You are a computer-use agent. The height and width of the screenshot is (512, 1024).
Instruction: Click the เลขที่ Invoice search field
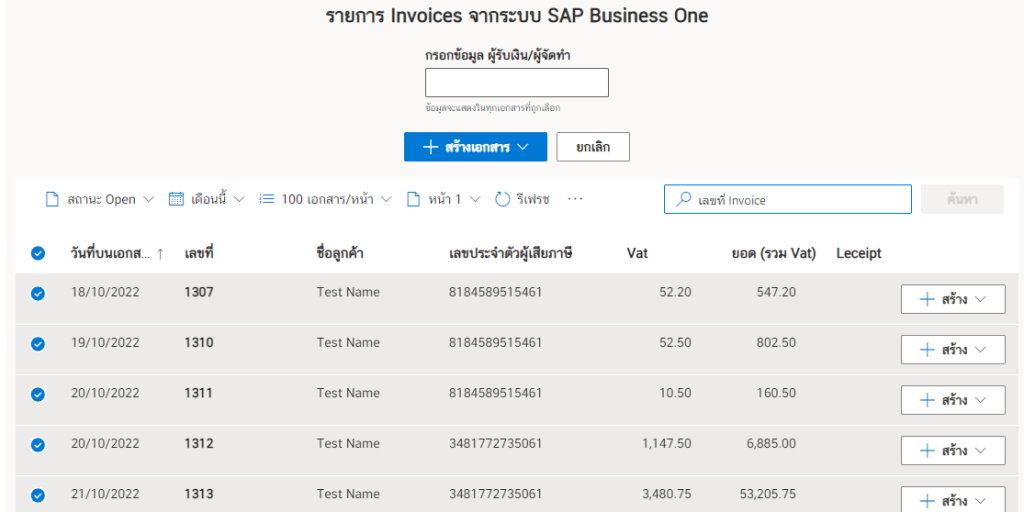(788, 199)
